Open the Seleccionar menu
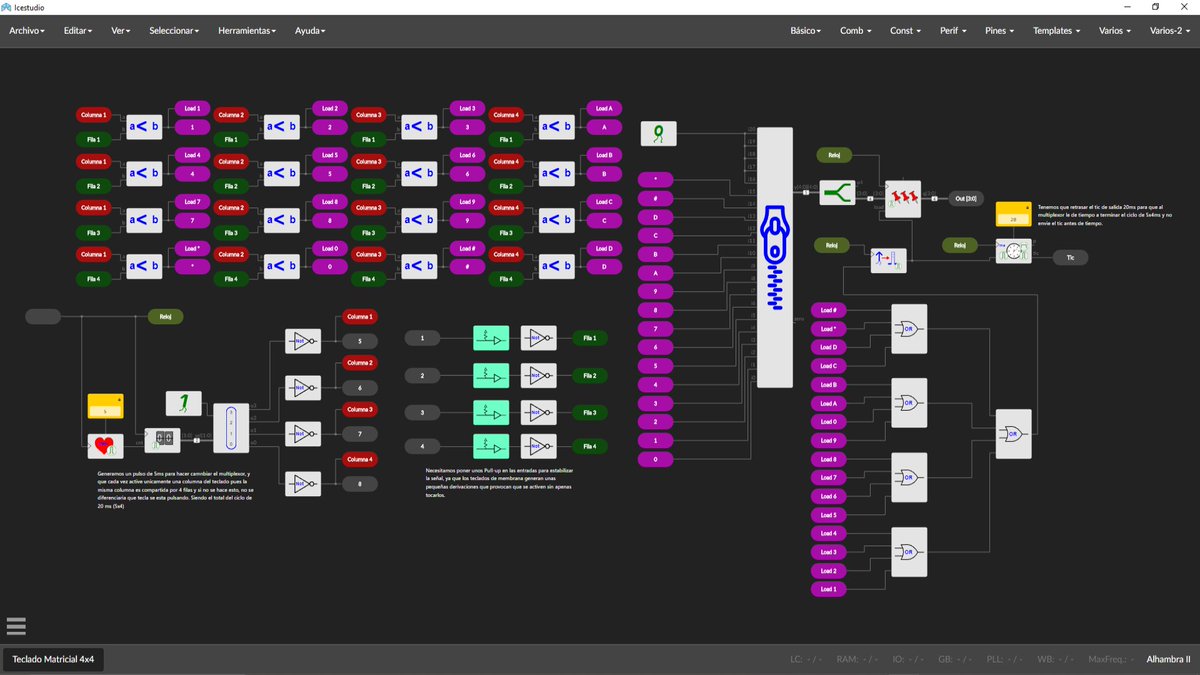This screenshot has height=675, width=1200. (174, 31)
